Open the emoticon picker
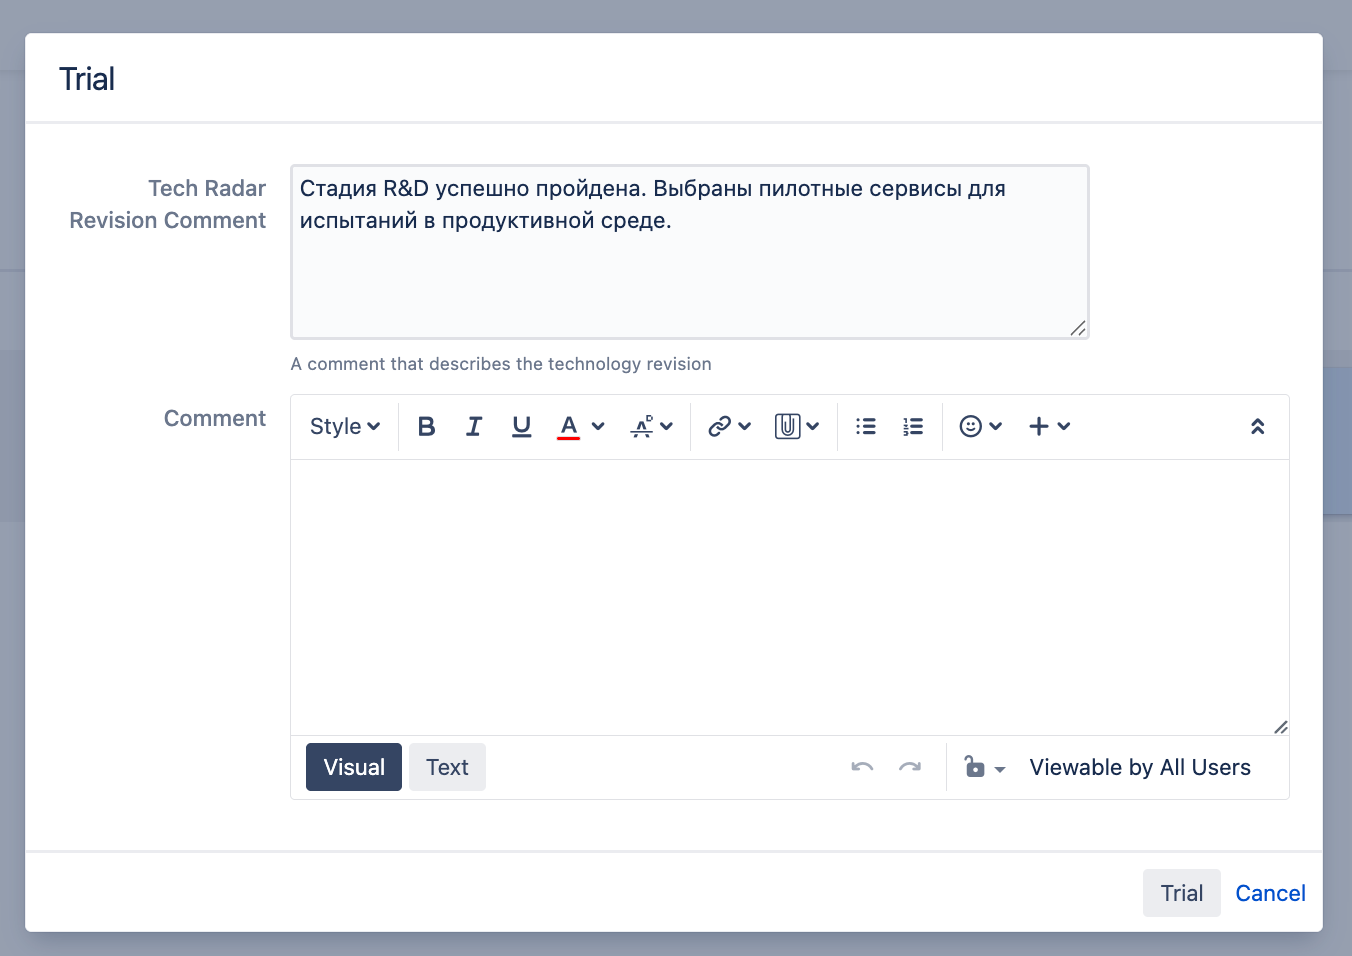This screenshot has height=956, width=1352. [981, 427]
